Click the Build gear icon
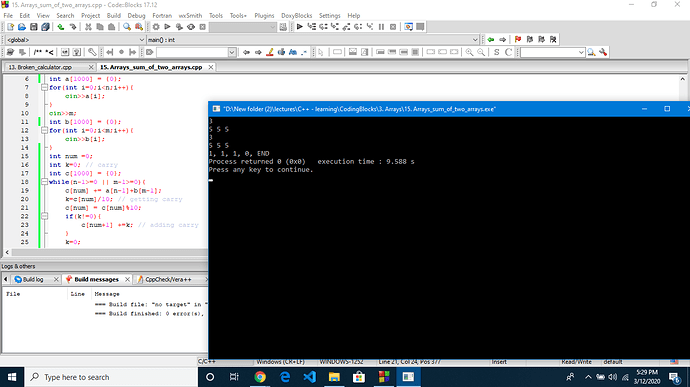Image resolution: width=690 pixels, height=387 pixels. pos(156,27)
